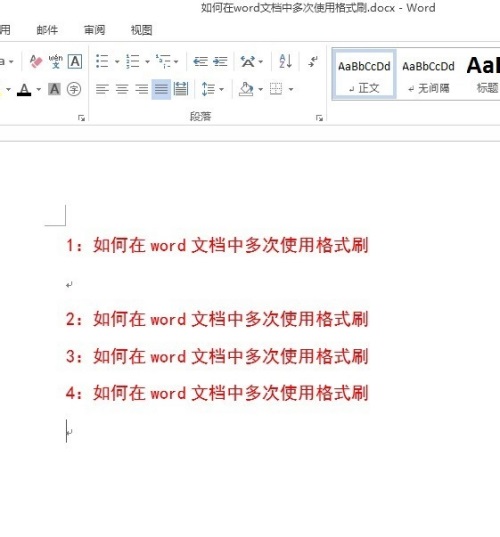
Task: Apply Shading paint bucket
Action: 246,89
